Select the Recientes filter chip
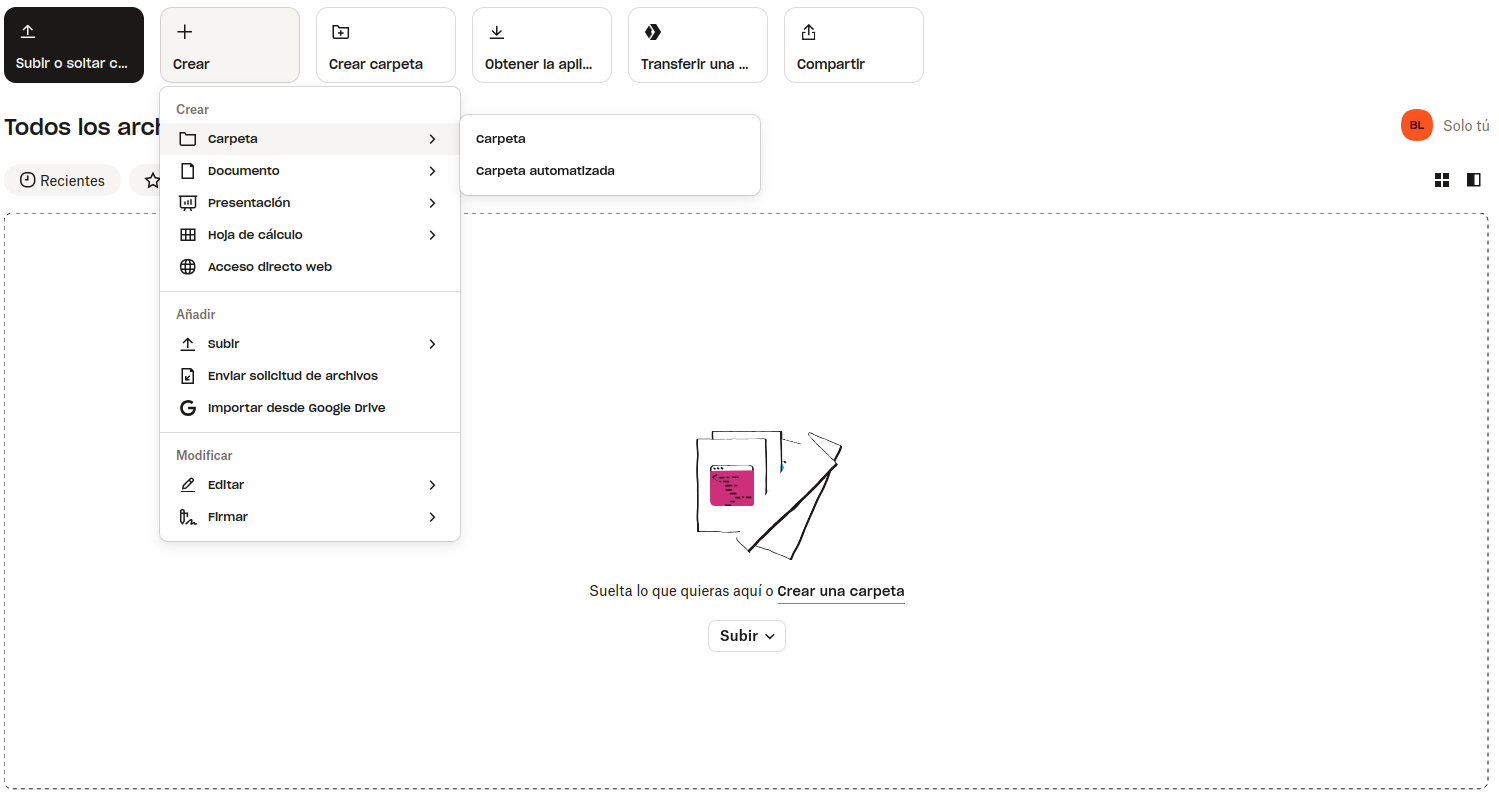The width and height of the screenshot is (1499, 794). point(62,180)
